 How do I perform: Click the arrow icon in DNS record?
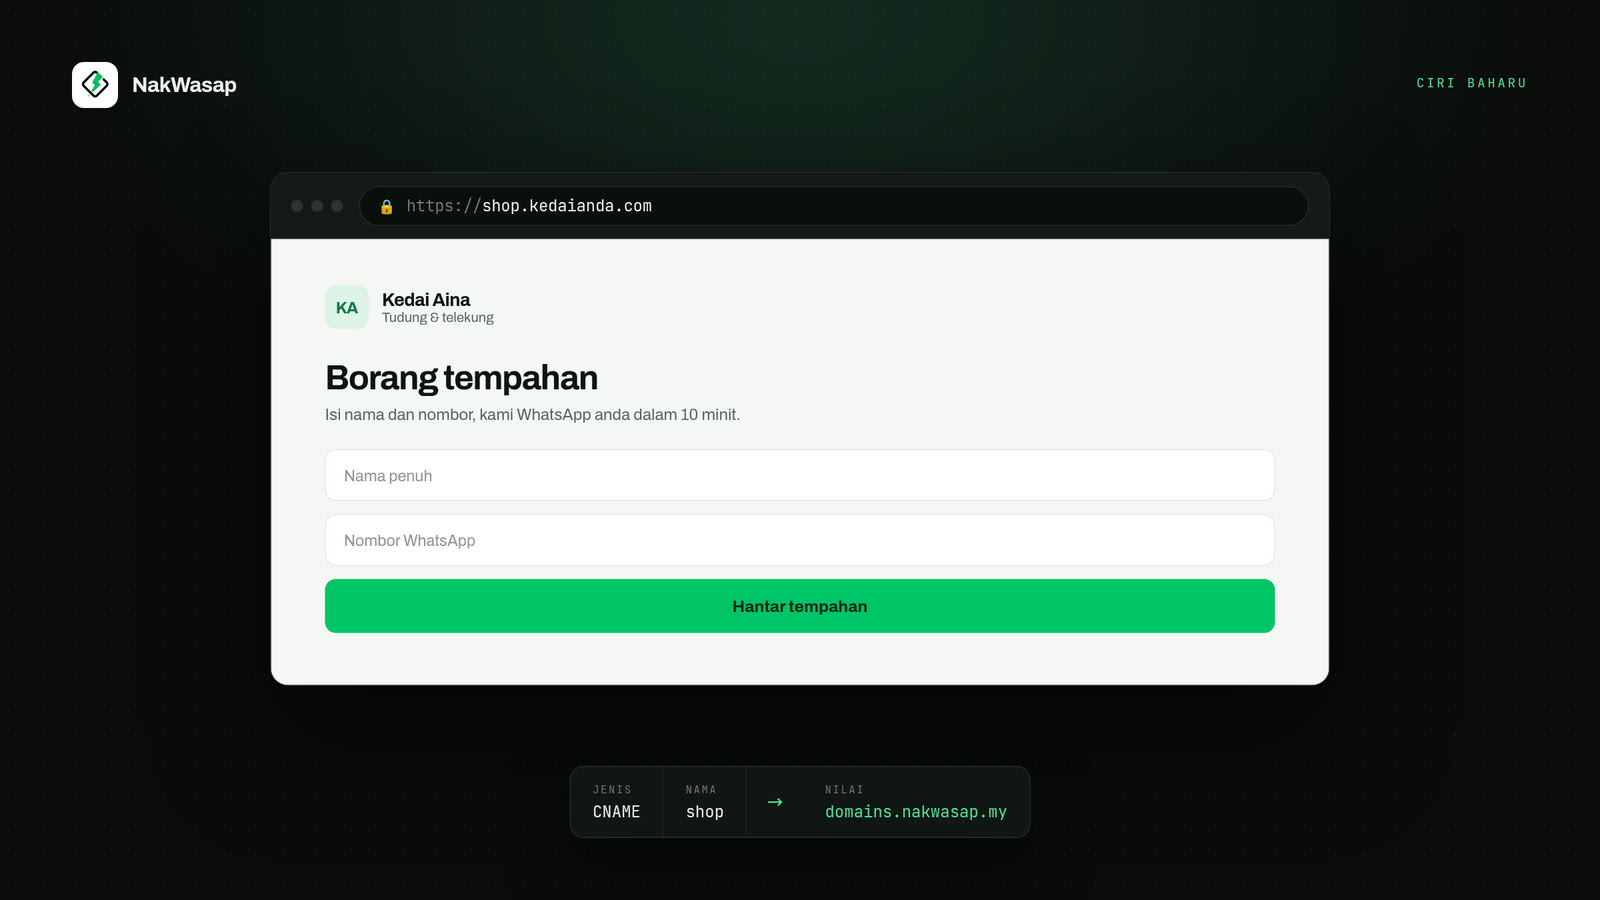point(775,802)
